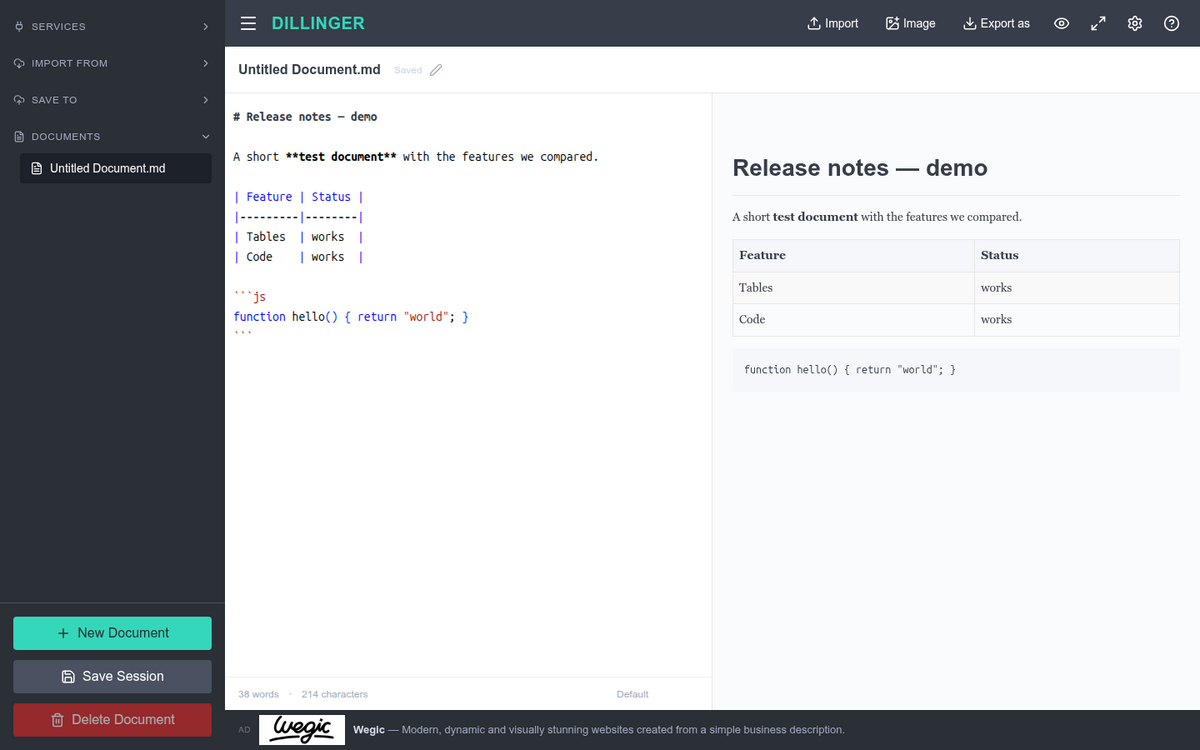
Task: Click the Wegic advertisement text
Action: [599, 729]
